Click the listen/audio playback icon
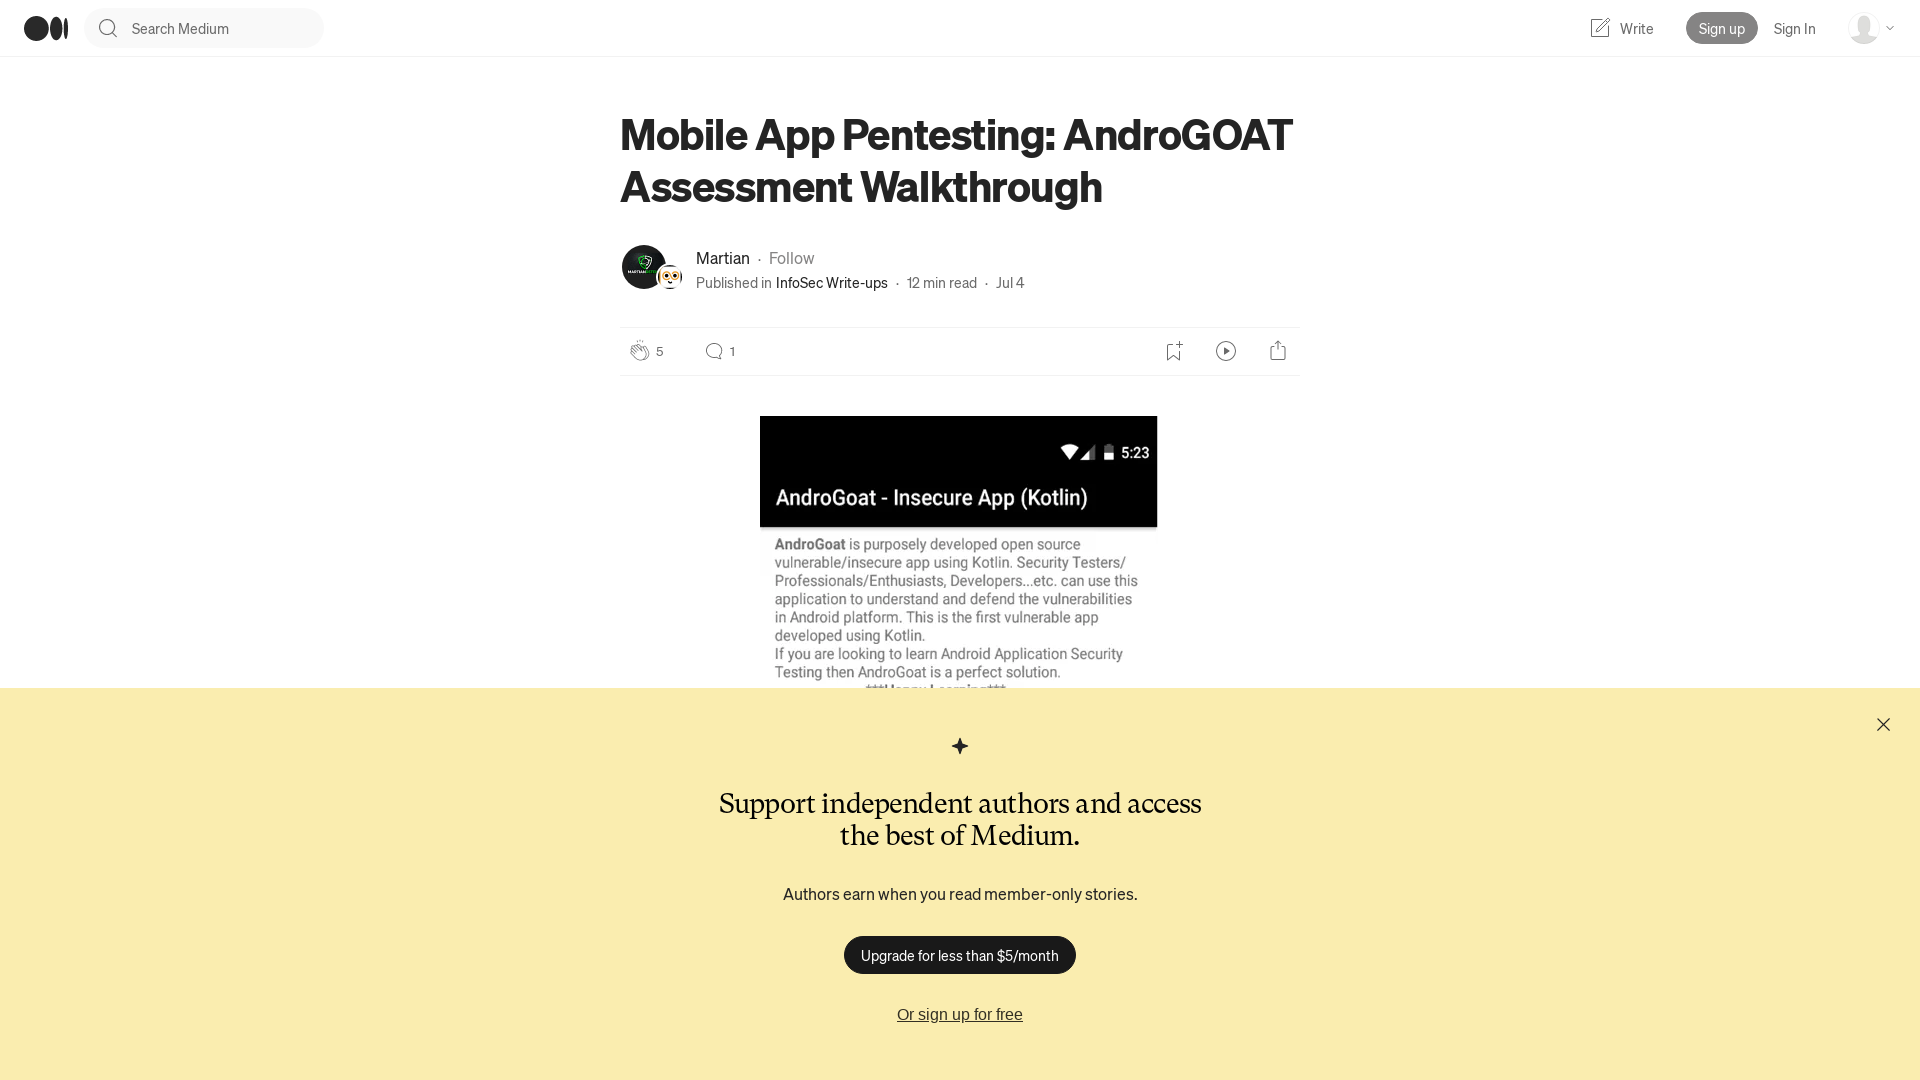This screenshot has width=1920, height=1080. click(x=1226, y=351)
